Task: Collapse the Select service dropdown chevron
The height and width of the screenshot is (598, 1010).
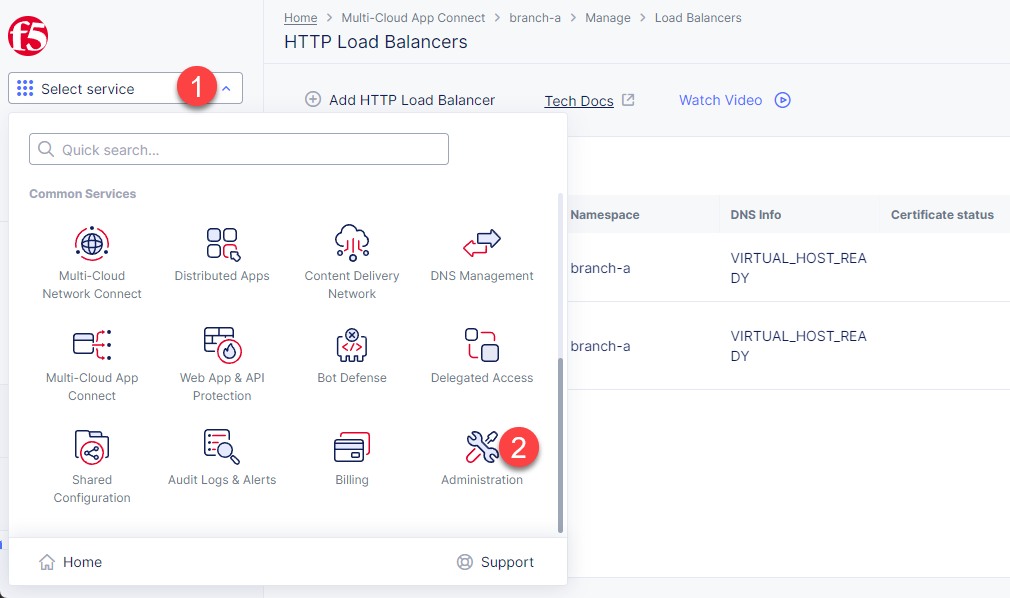Action: [x=226, y=89]
